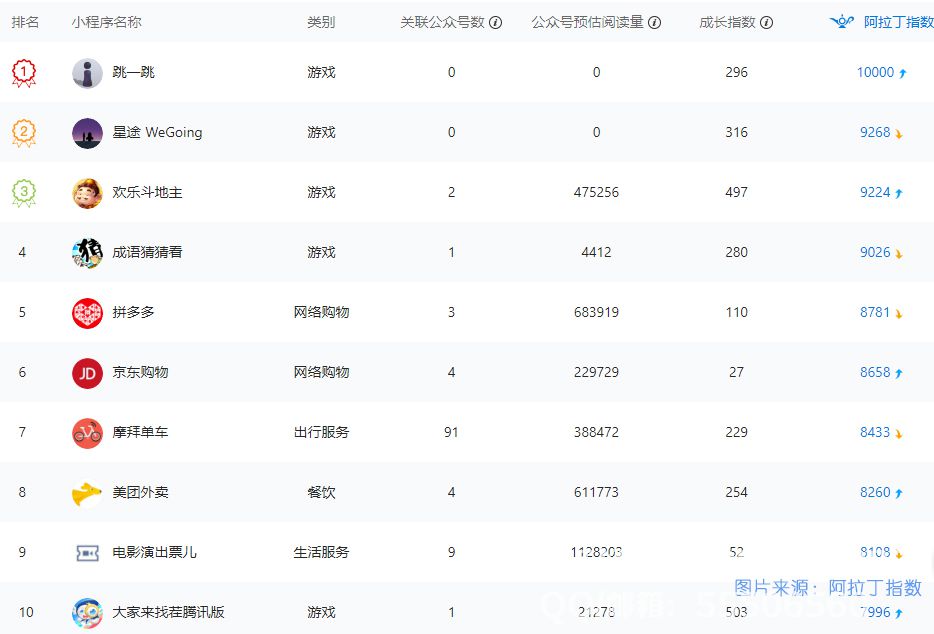Select the 摩拜单车 bike icon
Screen dimensions: 934x634
coord(87,433)
